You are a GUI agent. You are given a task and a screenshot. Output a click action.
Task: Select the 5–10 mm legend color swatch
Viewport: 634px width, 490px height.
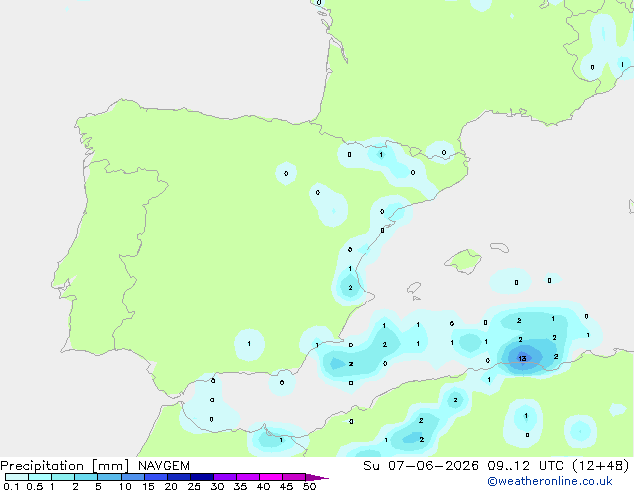point(109,477)
